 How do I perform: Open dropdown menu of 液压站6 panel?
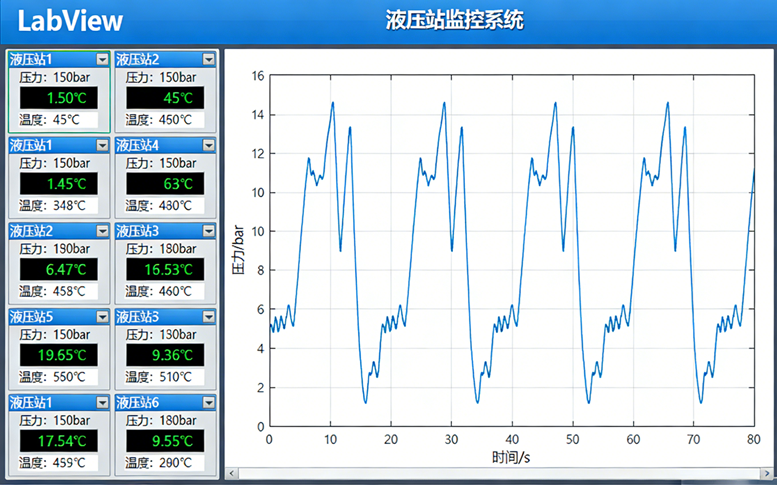(x=208, y=402)
